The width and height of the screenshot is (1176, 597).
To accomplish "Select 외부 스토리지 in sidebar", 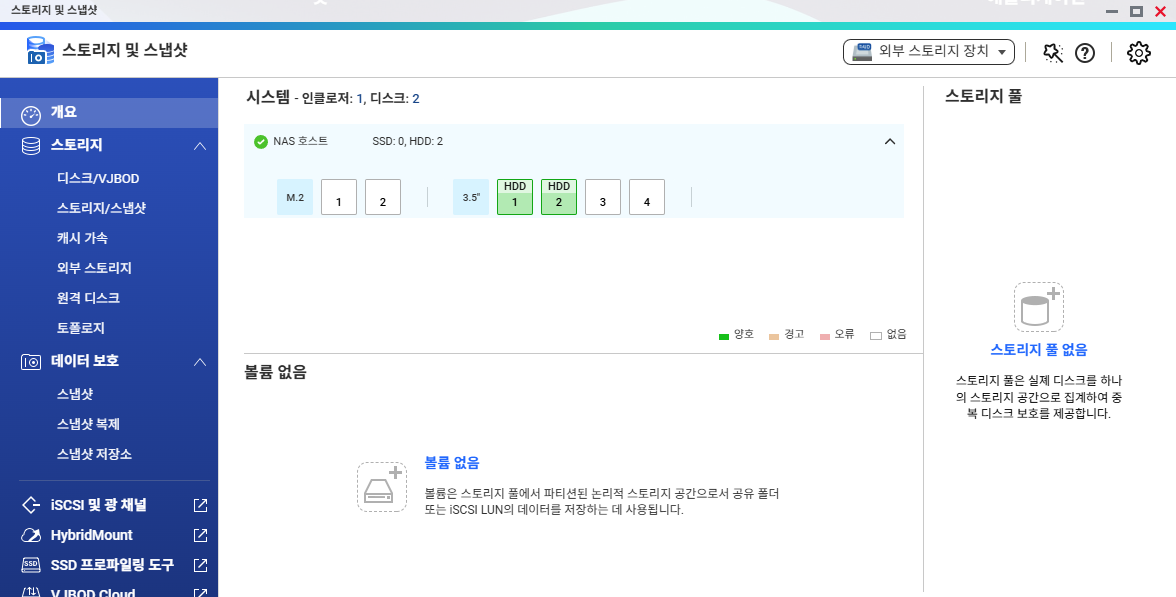I will coord(94,268).
